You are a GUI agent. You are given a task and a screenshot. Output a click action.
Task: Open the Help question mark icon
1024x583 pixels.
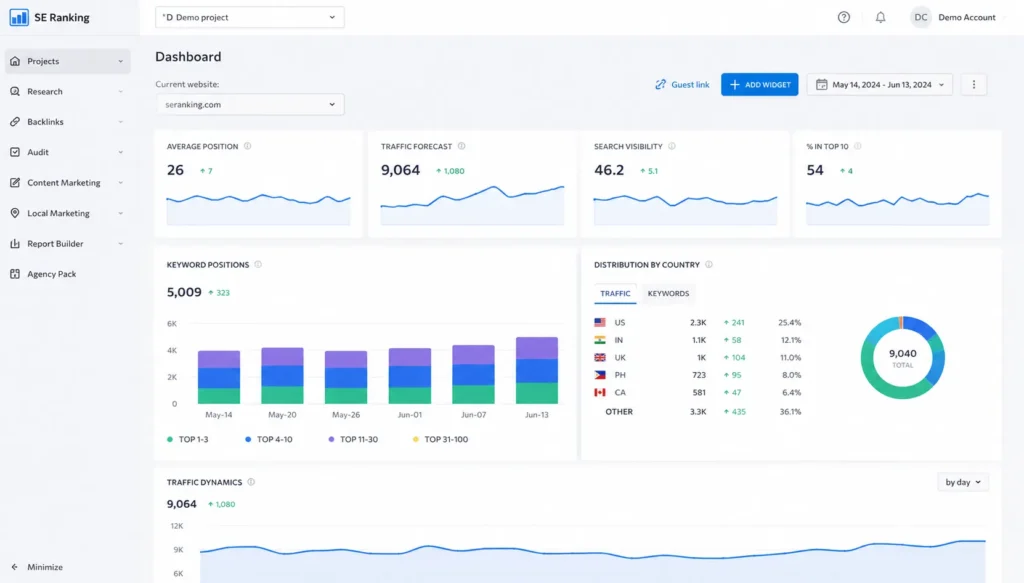pos(844,18)
